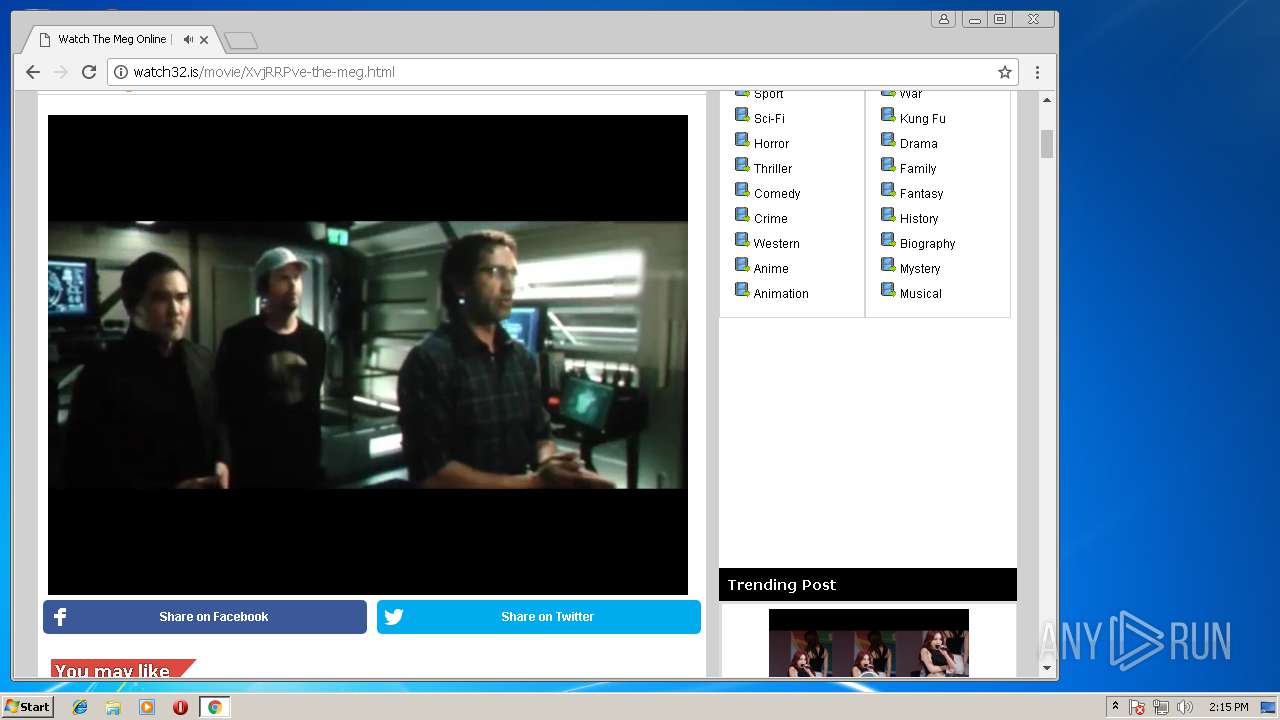The image size is (1280, 720).
Task: Click the system tray volume icon
Action: pos(1185,707)
